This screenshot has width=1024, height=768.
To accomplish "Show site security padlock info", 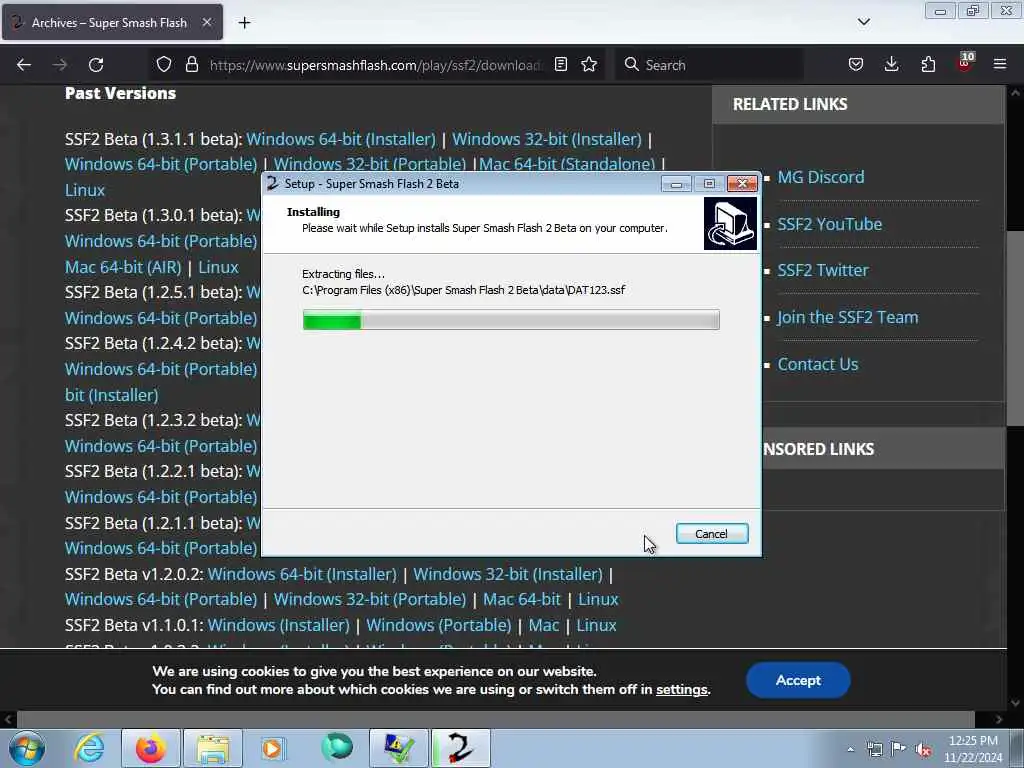I will coord(191,65).
